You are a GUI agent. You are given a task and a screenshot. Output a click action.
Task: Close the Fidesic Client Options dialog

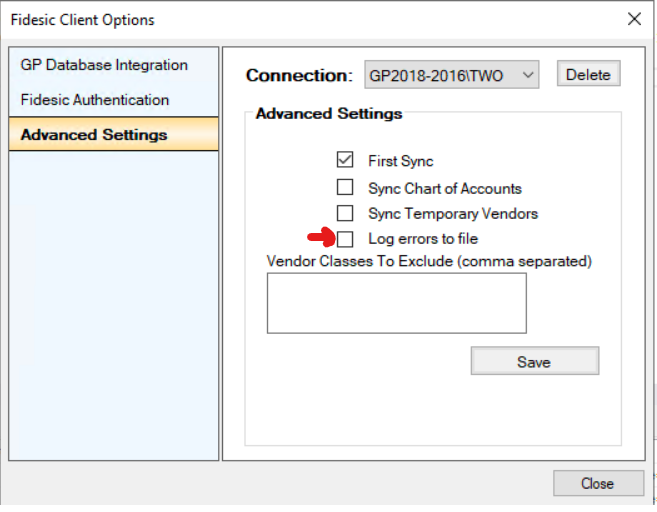(x=598, y=484)
